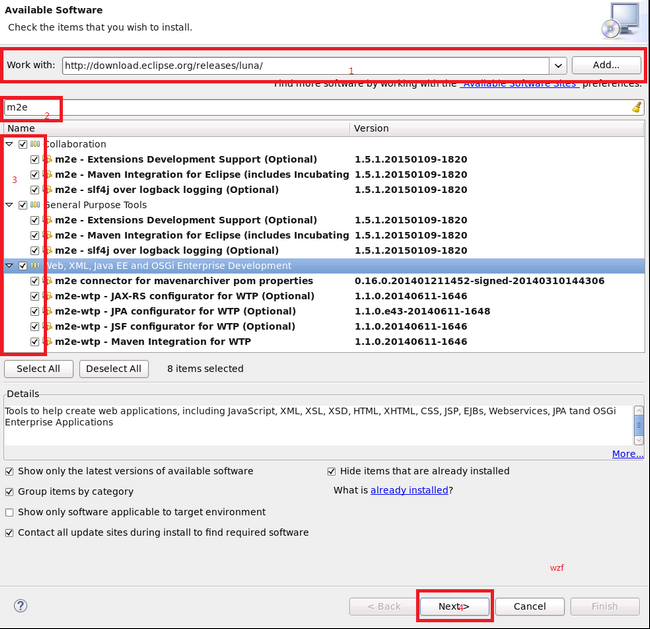Image resolution: width=650 pixels, height=629 pixels.
Task: Click the Cancel button
Action: (530, 606)
